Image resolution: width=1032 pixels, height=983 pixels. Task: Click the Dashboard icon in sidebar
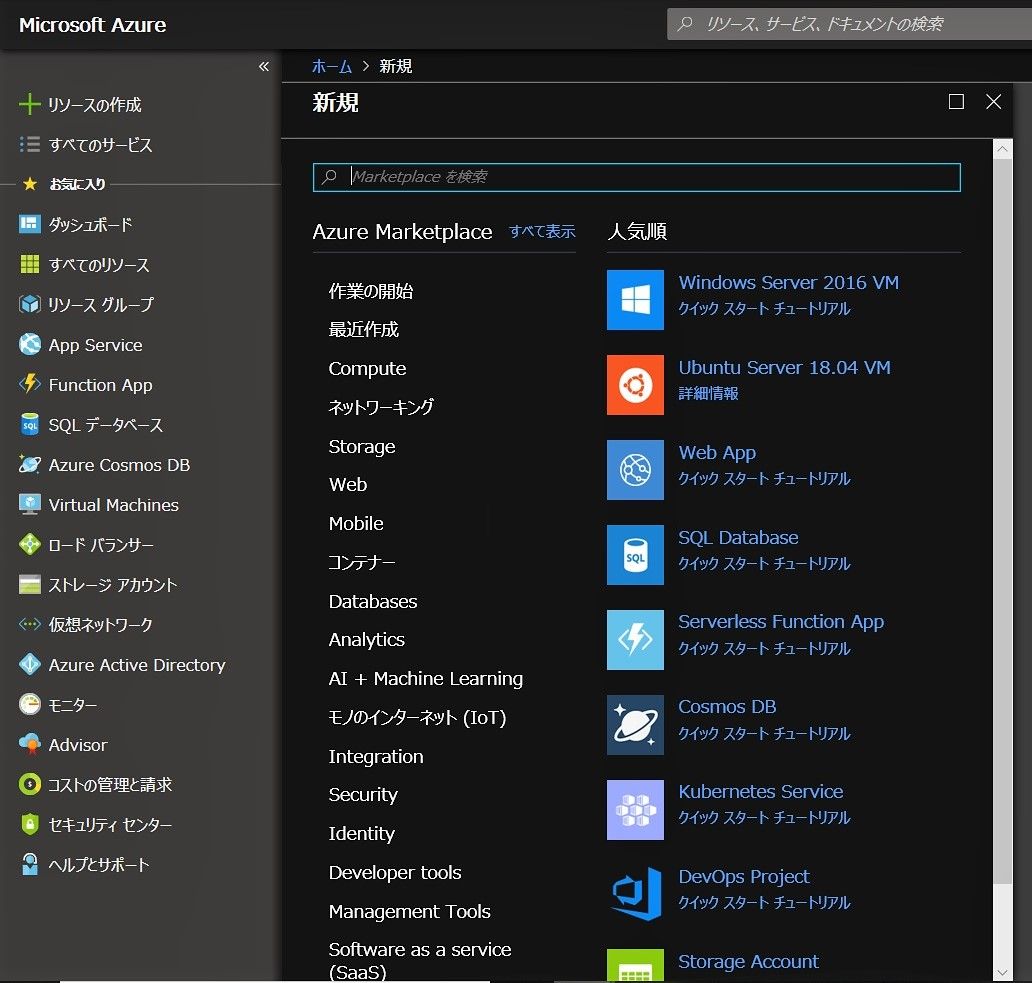[x=29, y=224]
